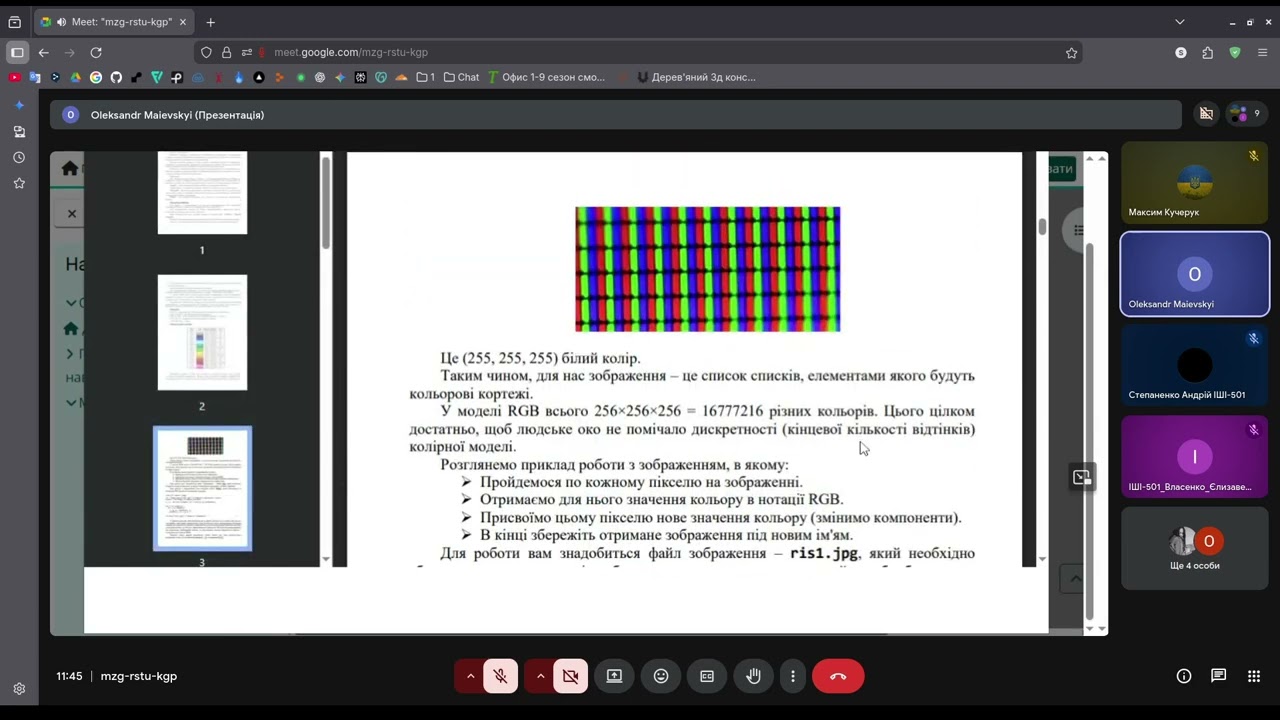
Task: Open video settings arrow beside camera
Action: (x=540, y=676)
